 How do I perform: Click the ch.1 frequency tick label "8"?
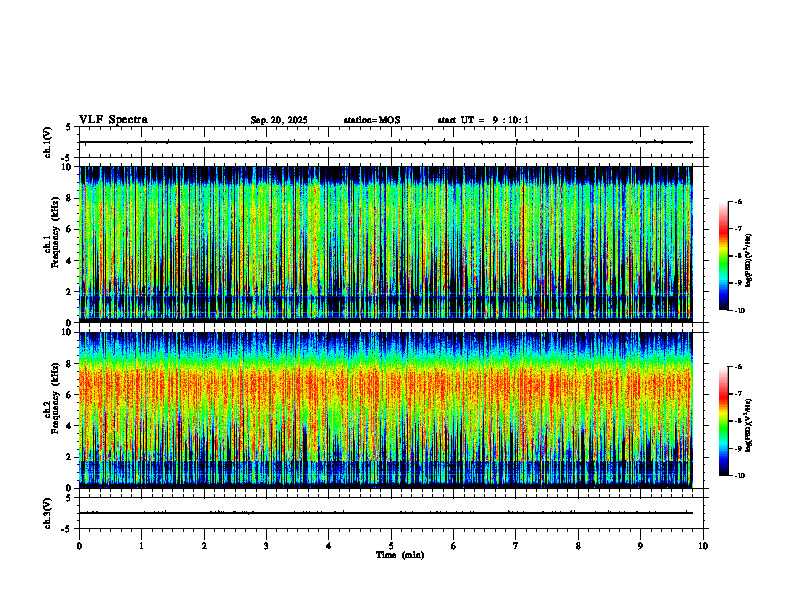69,198
